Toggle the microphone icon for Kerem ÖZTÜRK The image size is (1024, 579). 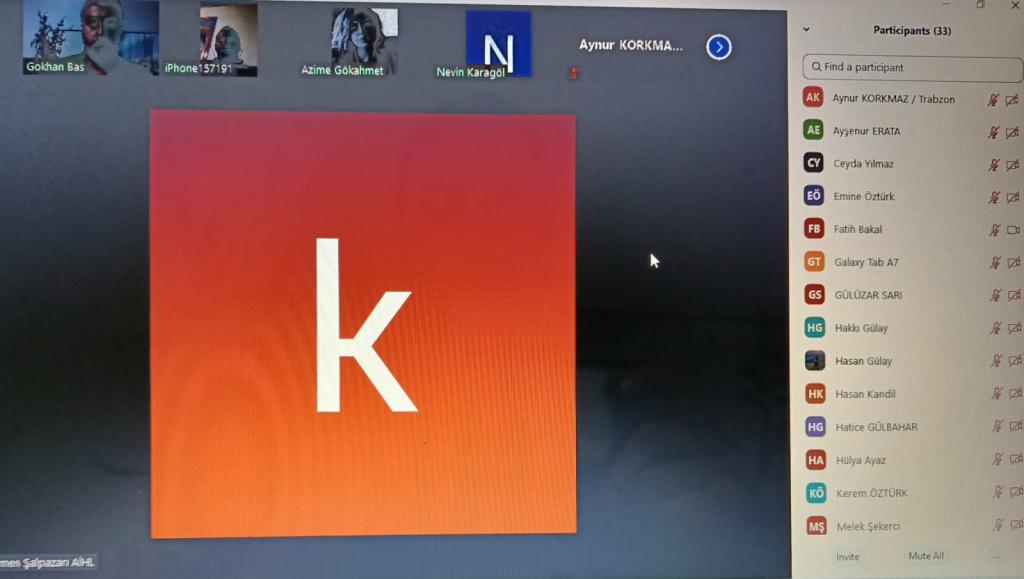click(x=998, y=492)
